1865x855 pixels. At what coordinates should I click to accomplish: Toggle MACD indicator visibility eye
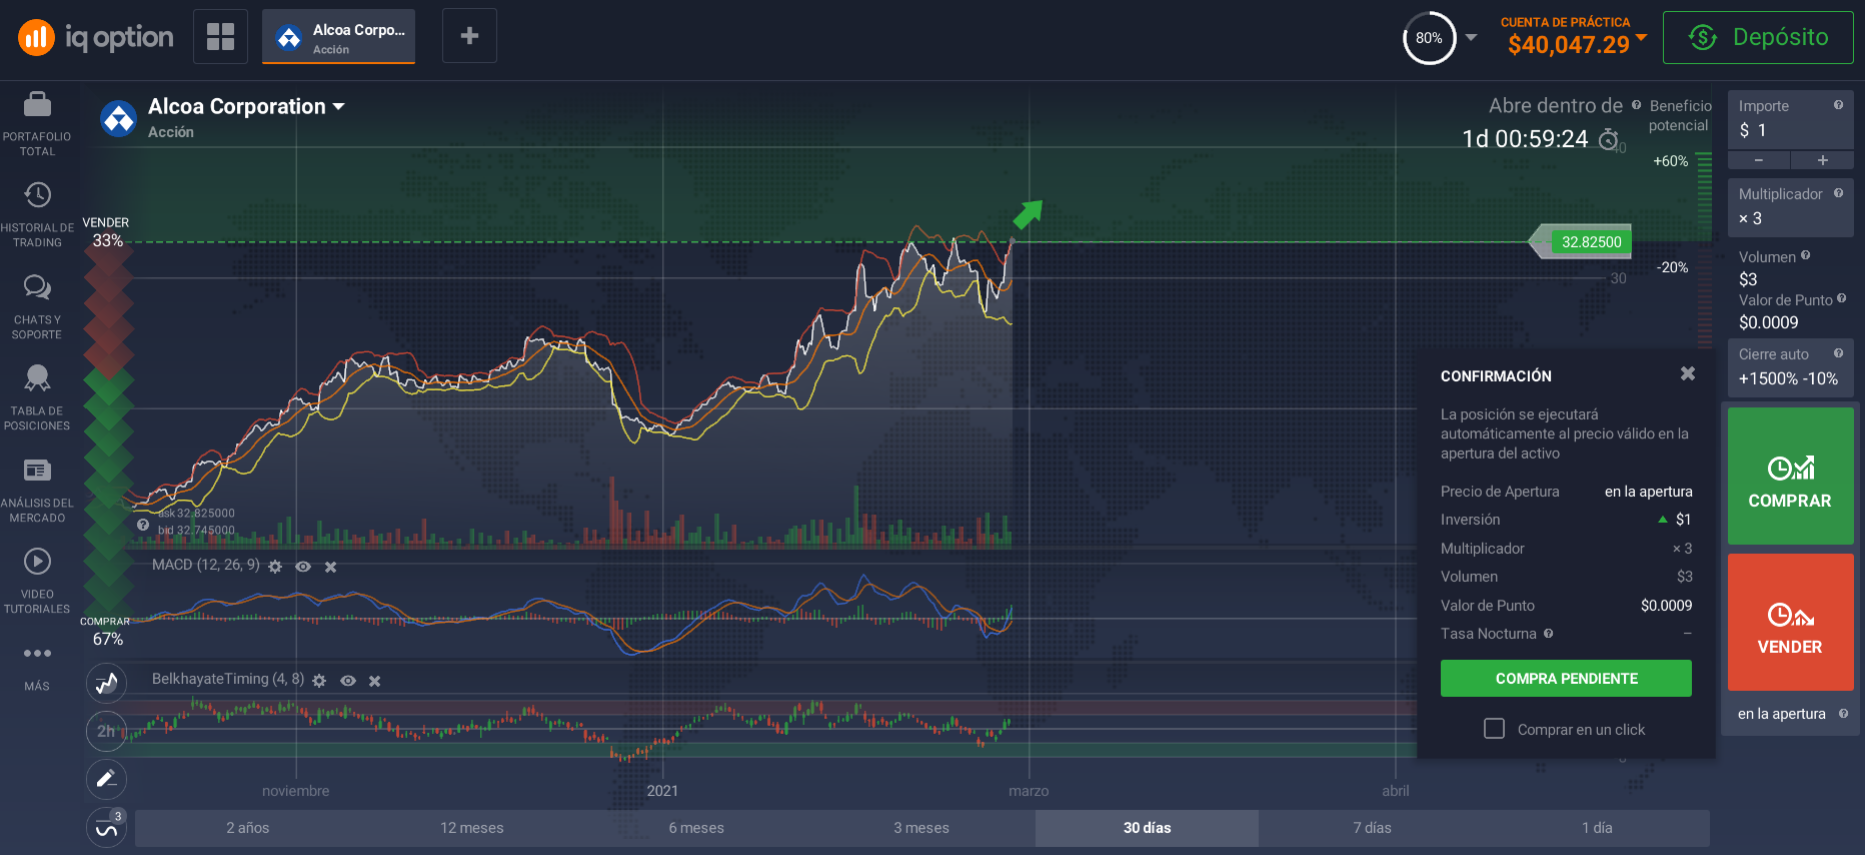303,567
